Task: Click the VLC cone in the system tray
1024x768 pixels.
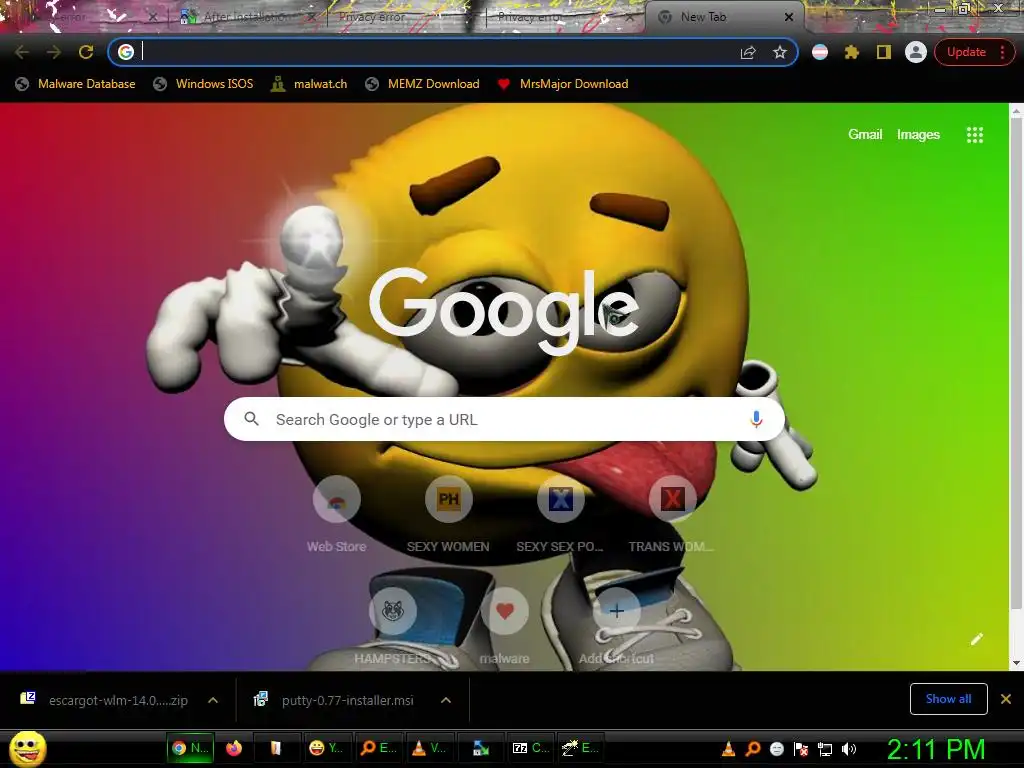Action: 728,749
